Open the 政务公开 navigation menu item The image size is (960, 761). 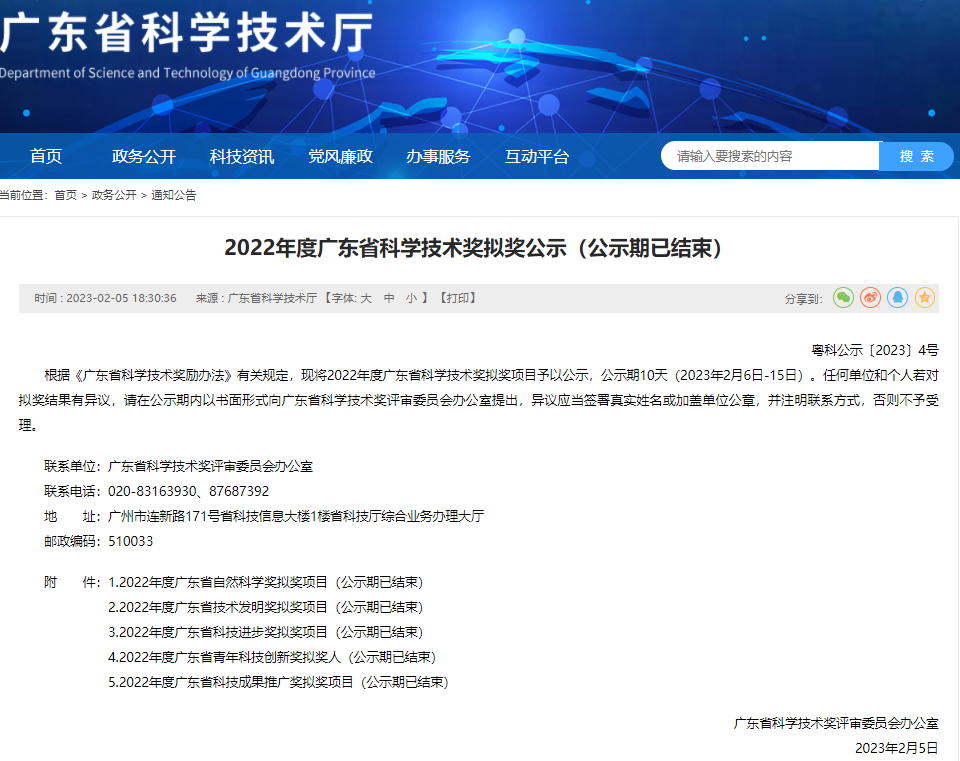[143, 156]
